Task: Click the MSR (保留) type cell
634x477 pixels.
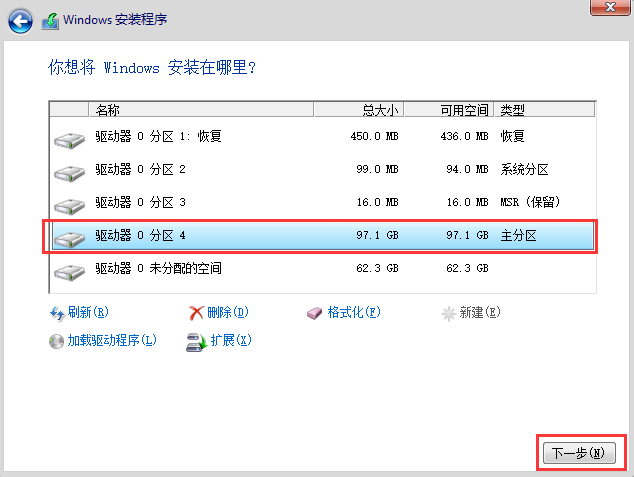Action: tap(530, 202)
